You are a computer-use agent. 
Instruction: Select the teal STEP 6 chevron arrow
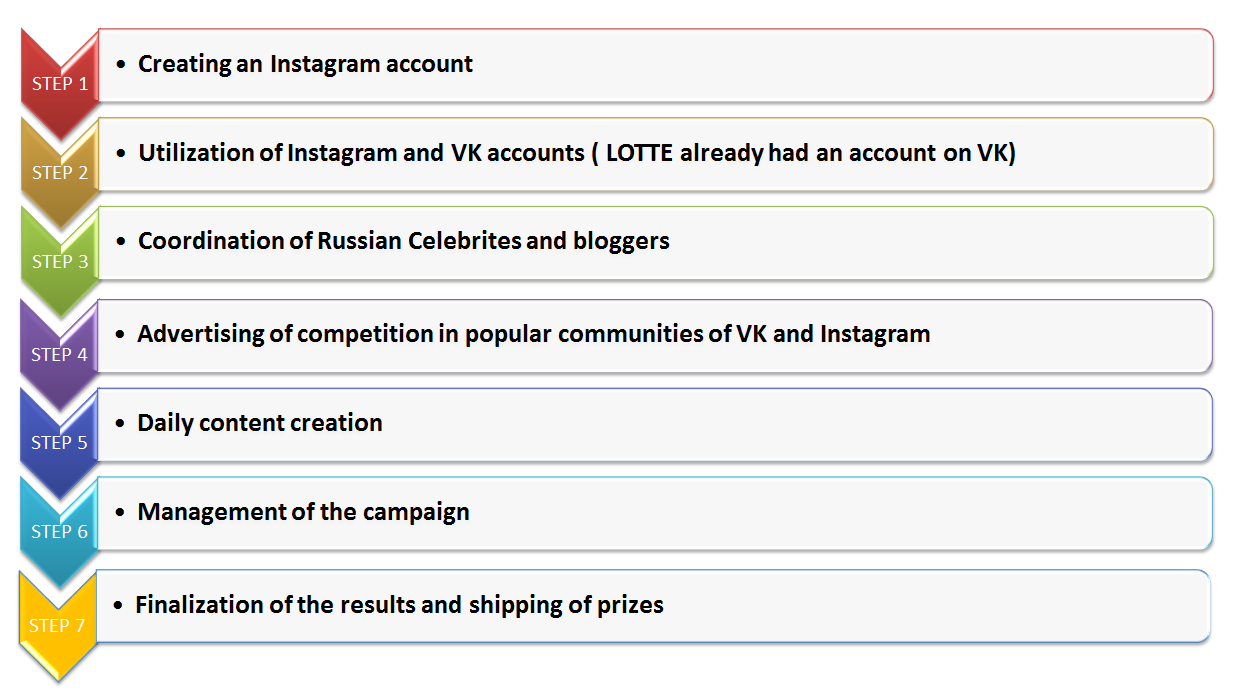59,532
